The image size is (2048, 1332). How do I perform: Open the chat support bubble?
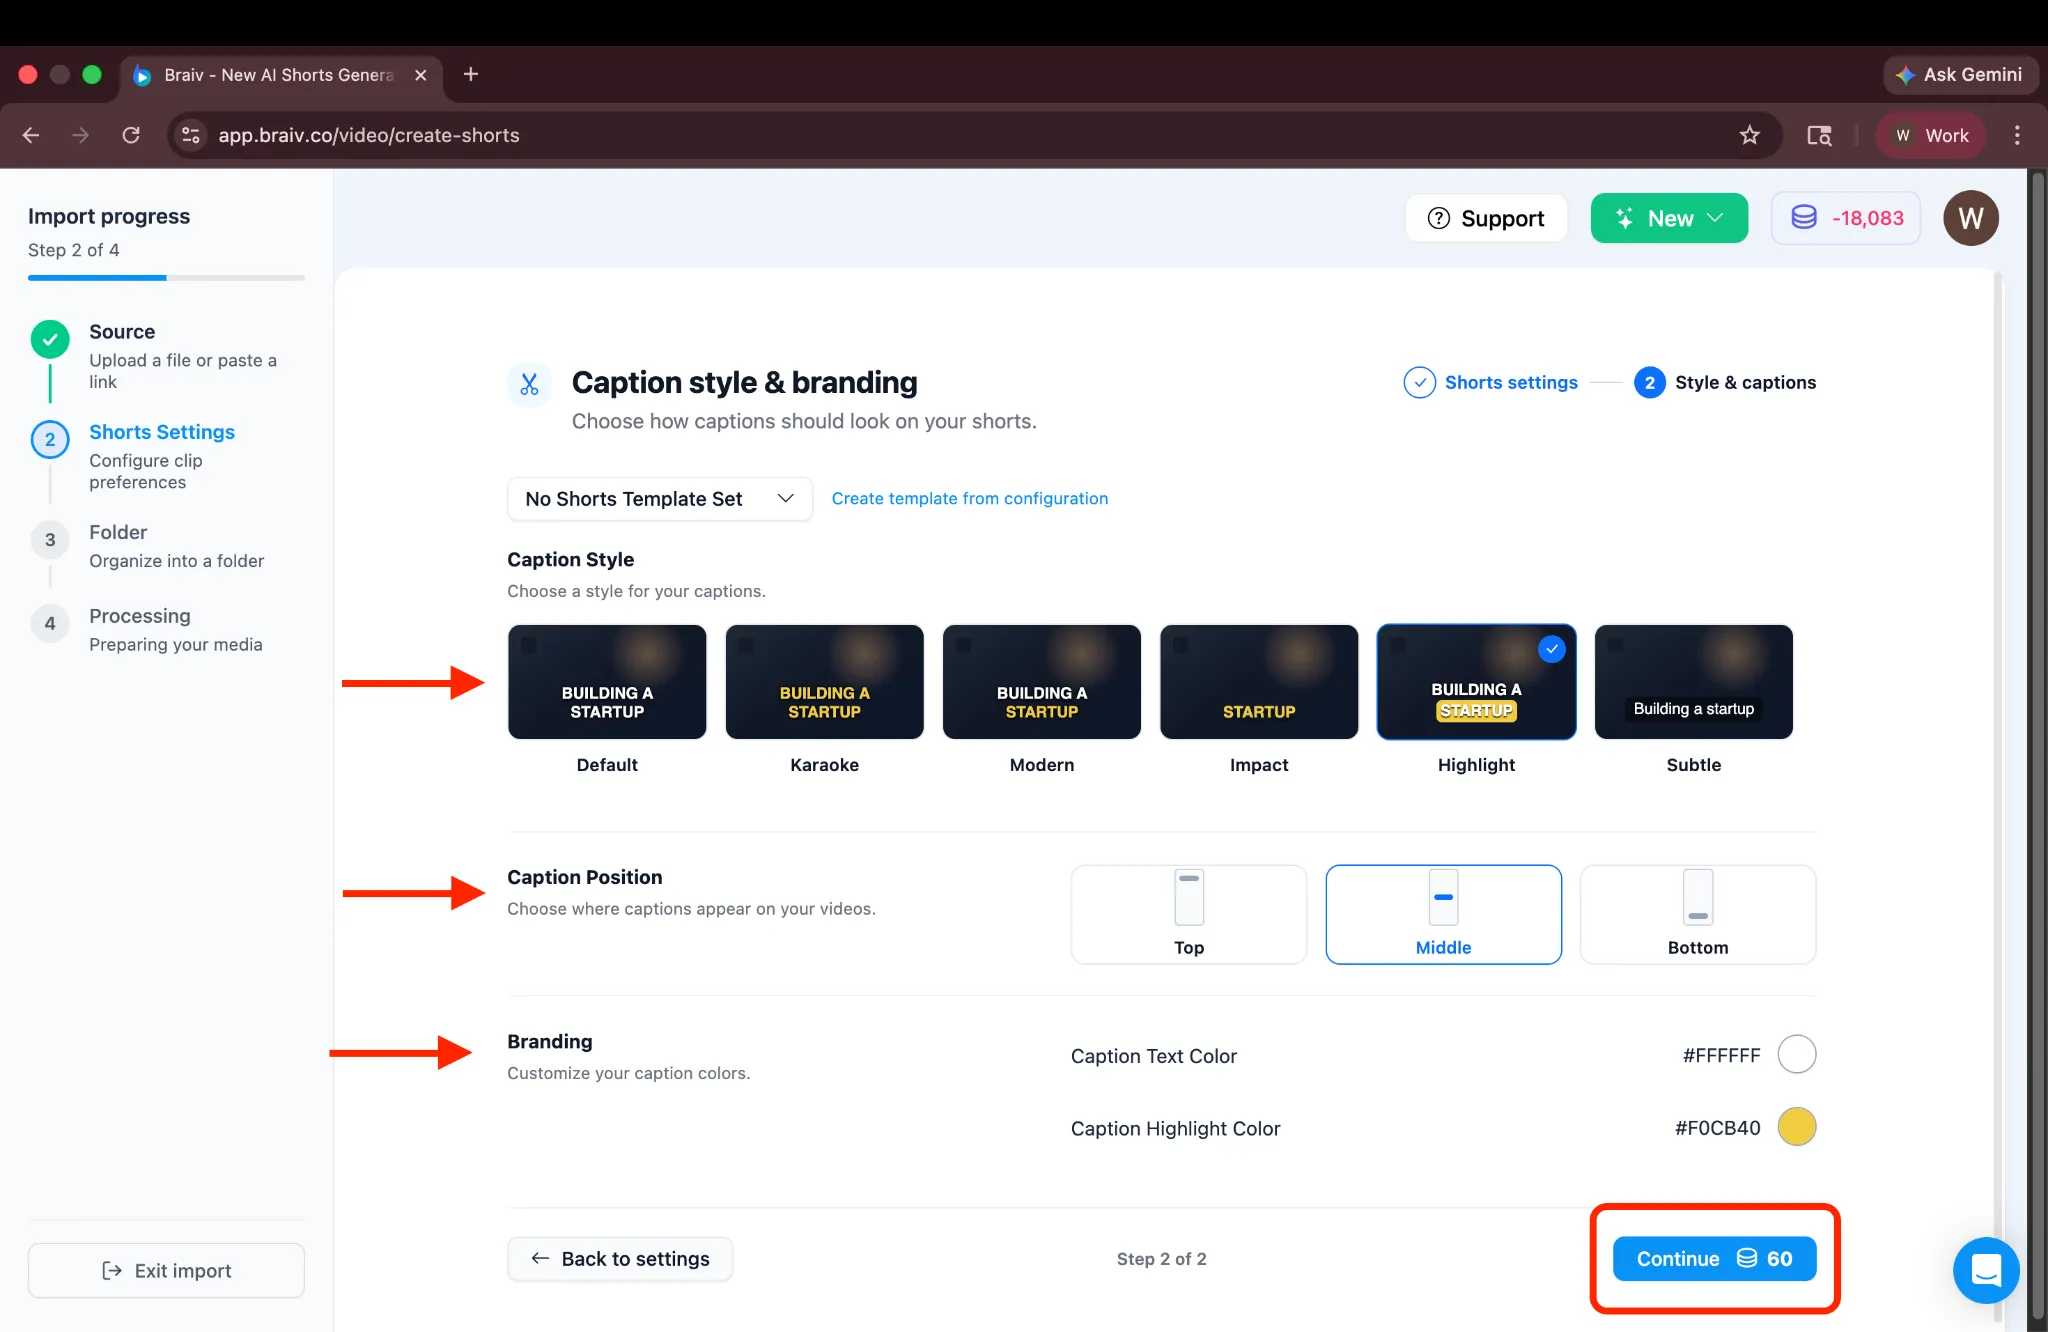point(1986,1270)
